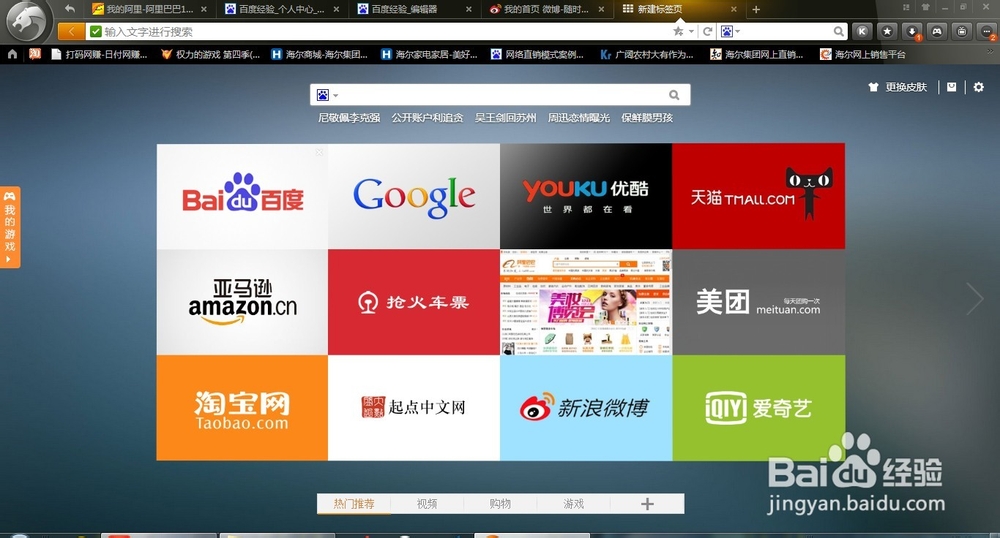
Task: Open the 淘宝网 Taobao.com tile
Action: point(242,408)
